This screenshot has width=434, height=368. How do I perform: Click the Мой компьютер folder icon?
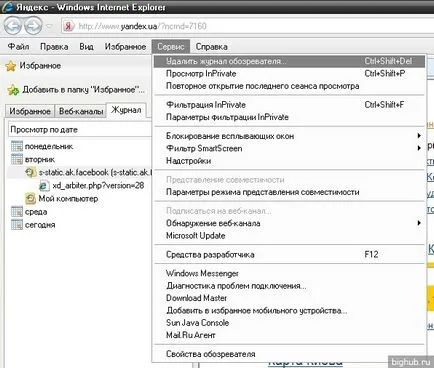pos(30,199)
